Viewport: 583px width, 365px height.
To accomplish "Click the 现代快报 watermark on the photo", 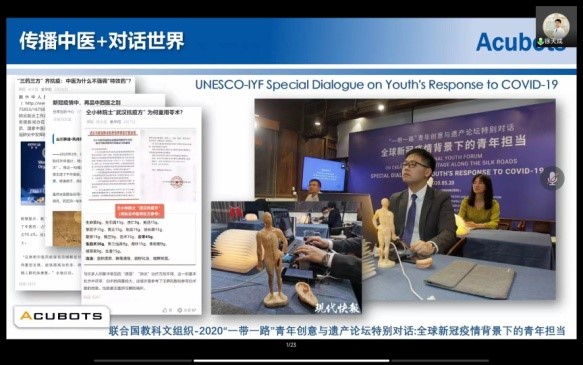I will click(x=337, y=307).
